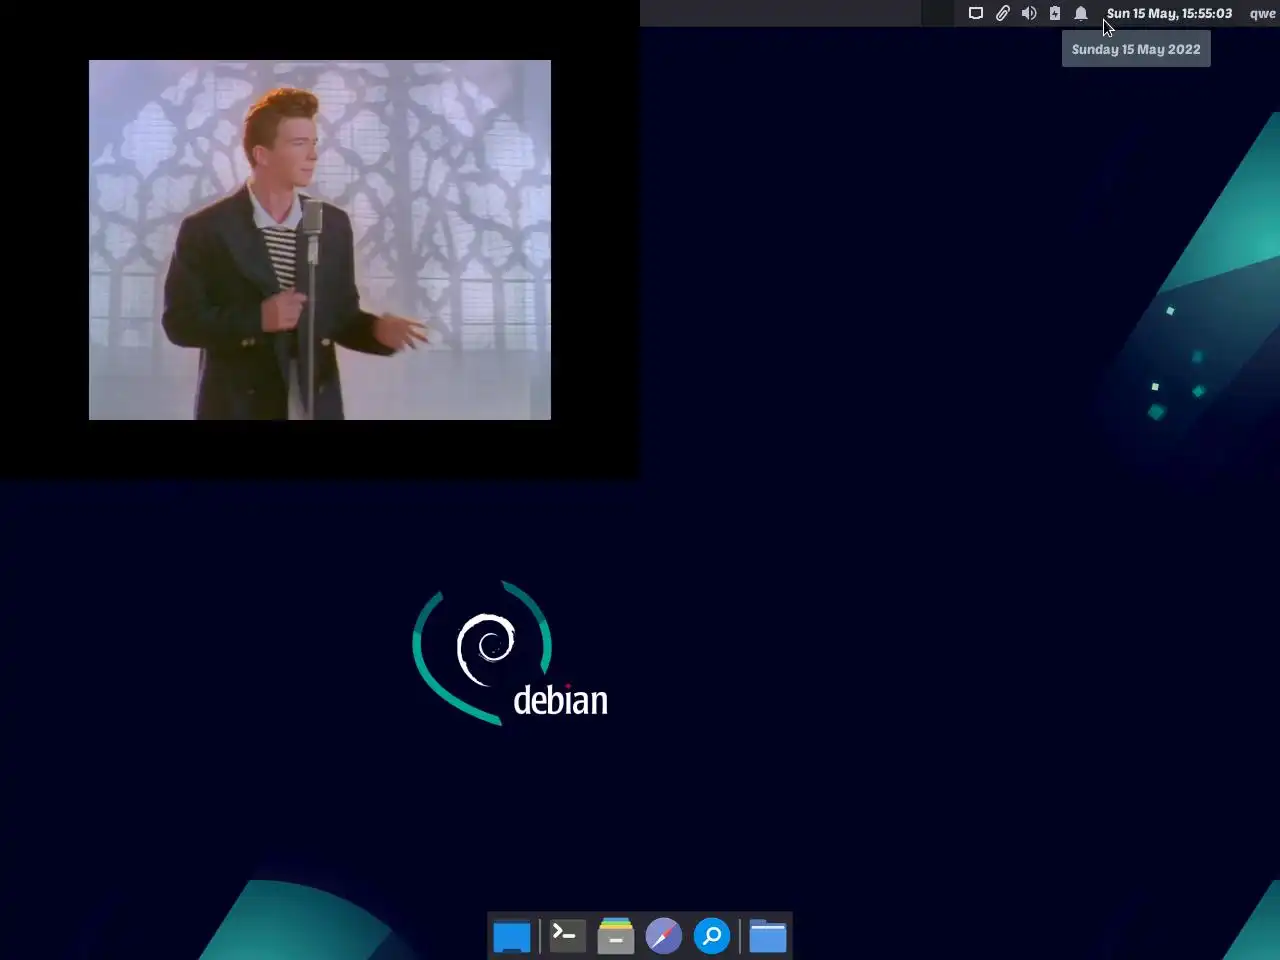Open the blue folder dock icon
Screen dimensions: 1280x960
coord(768,936)
